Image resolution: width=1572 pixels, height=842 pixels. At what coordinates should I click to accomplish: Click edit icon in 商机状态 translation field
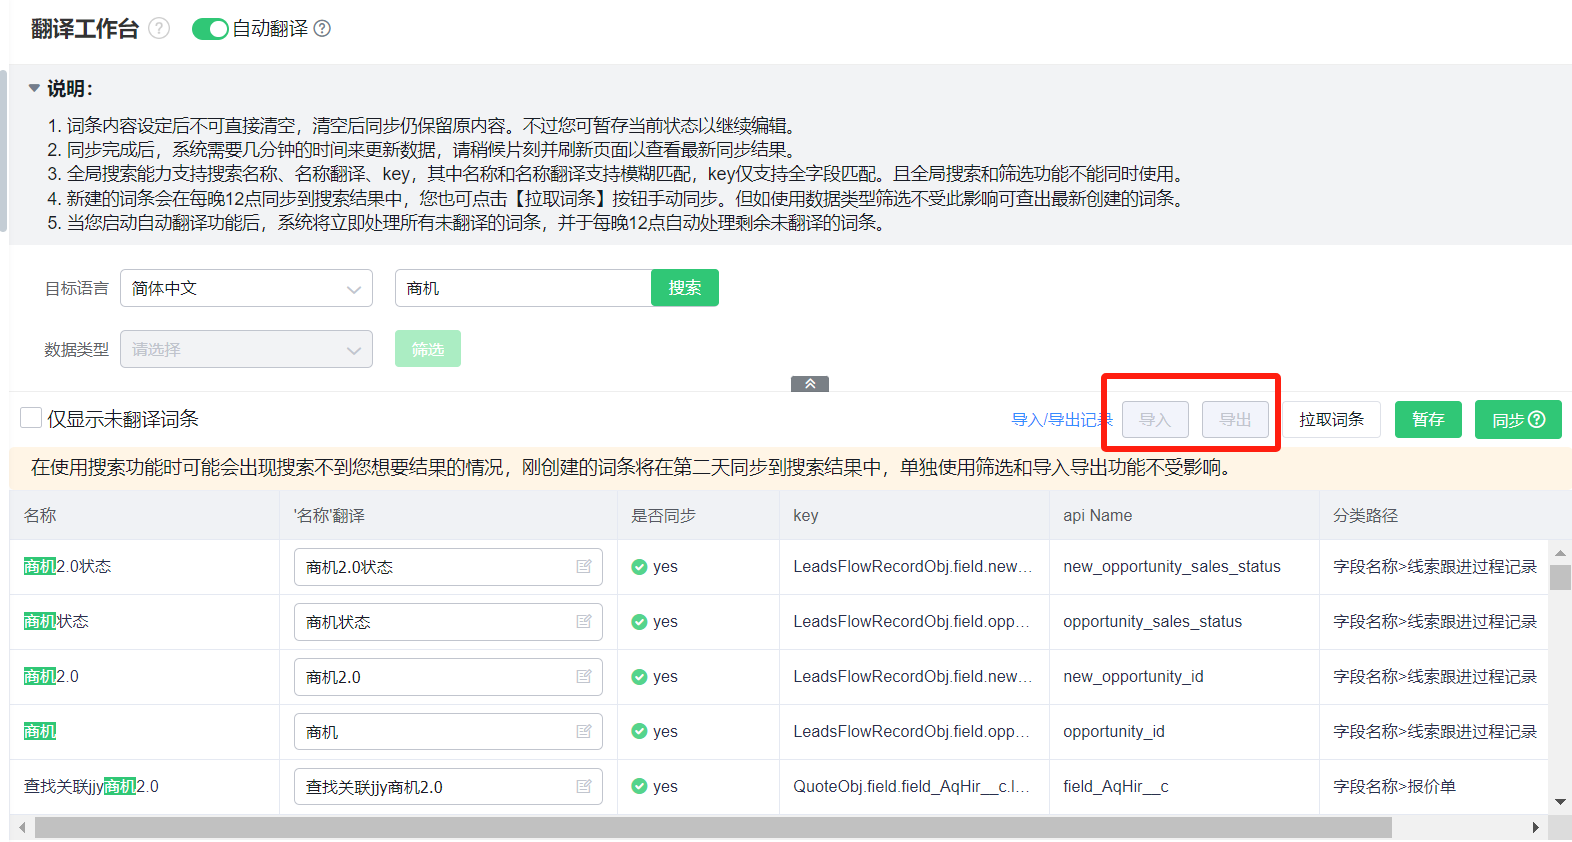(584, 622)
